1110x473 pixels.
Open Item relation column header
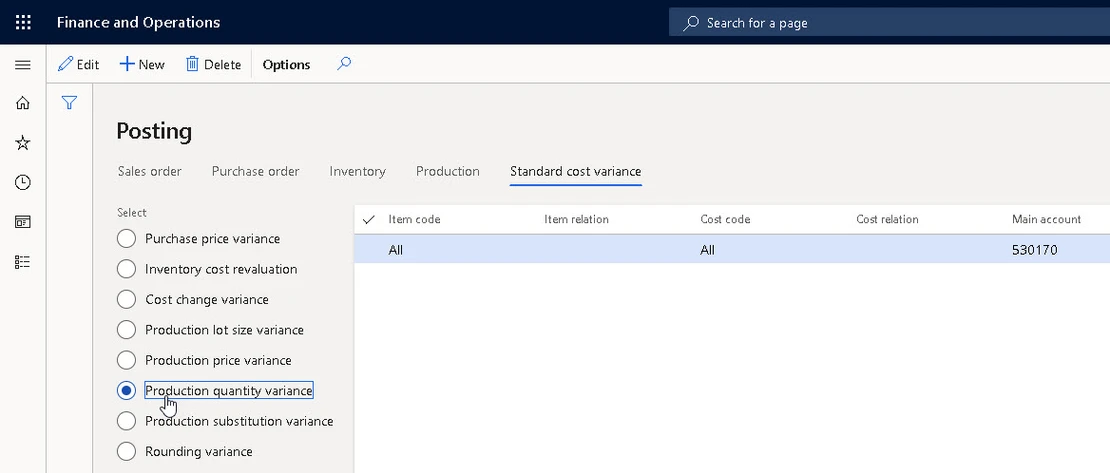[576, 220]
